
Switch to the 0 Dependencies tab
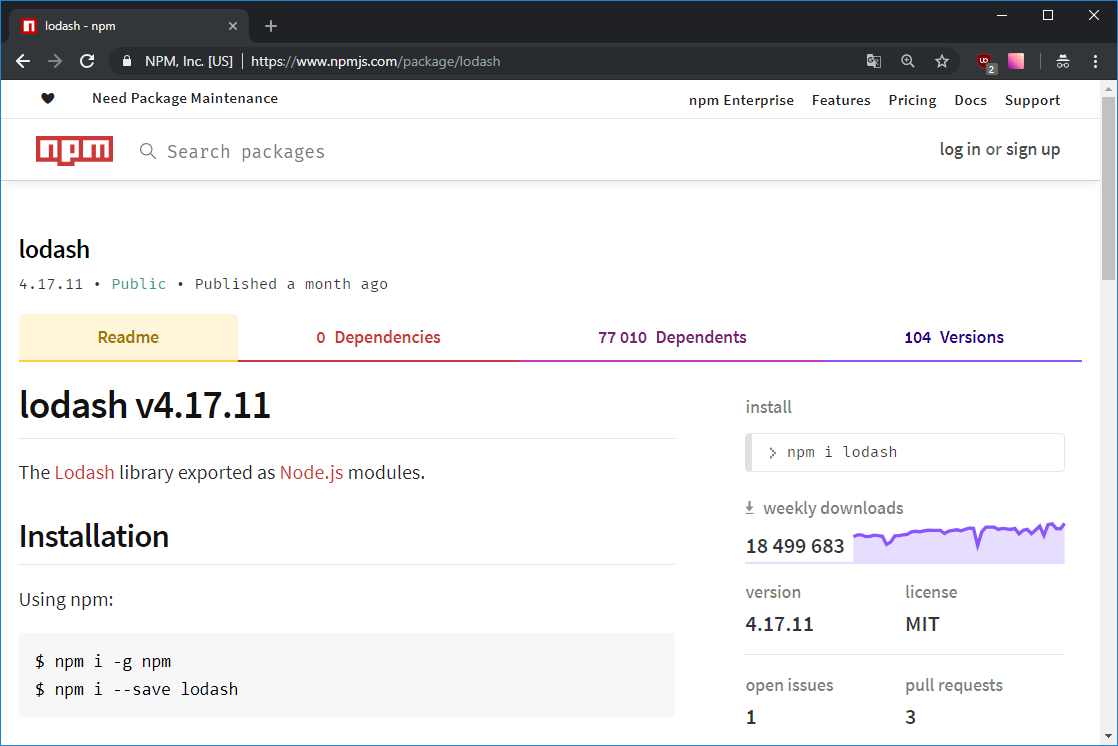(378, 337)
